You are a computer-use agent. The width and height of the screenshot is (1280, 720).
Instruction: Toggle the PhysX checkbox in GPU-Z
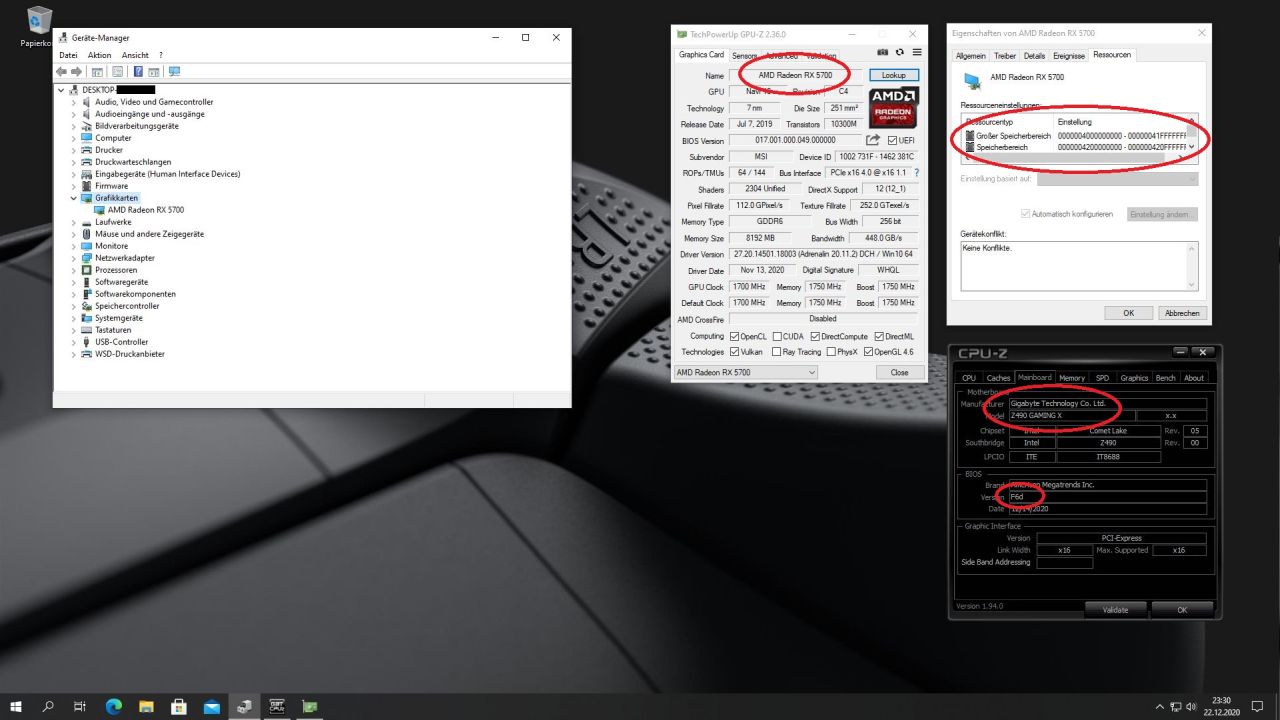830,352
